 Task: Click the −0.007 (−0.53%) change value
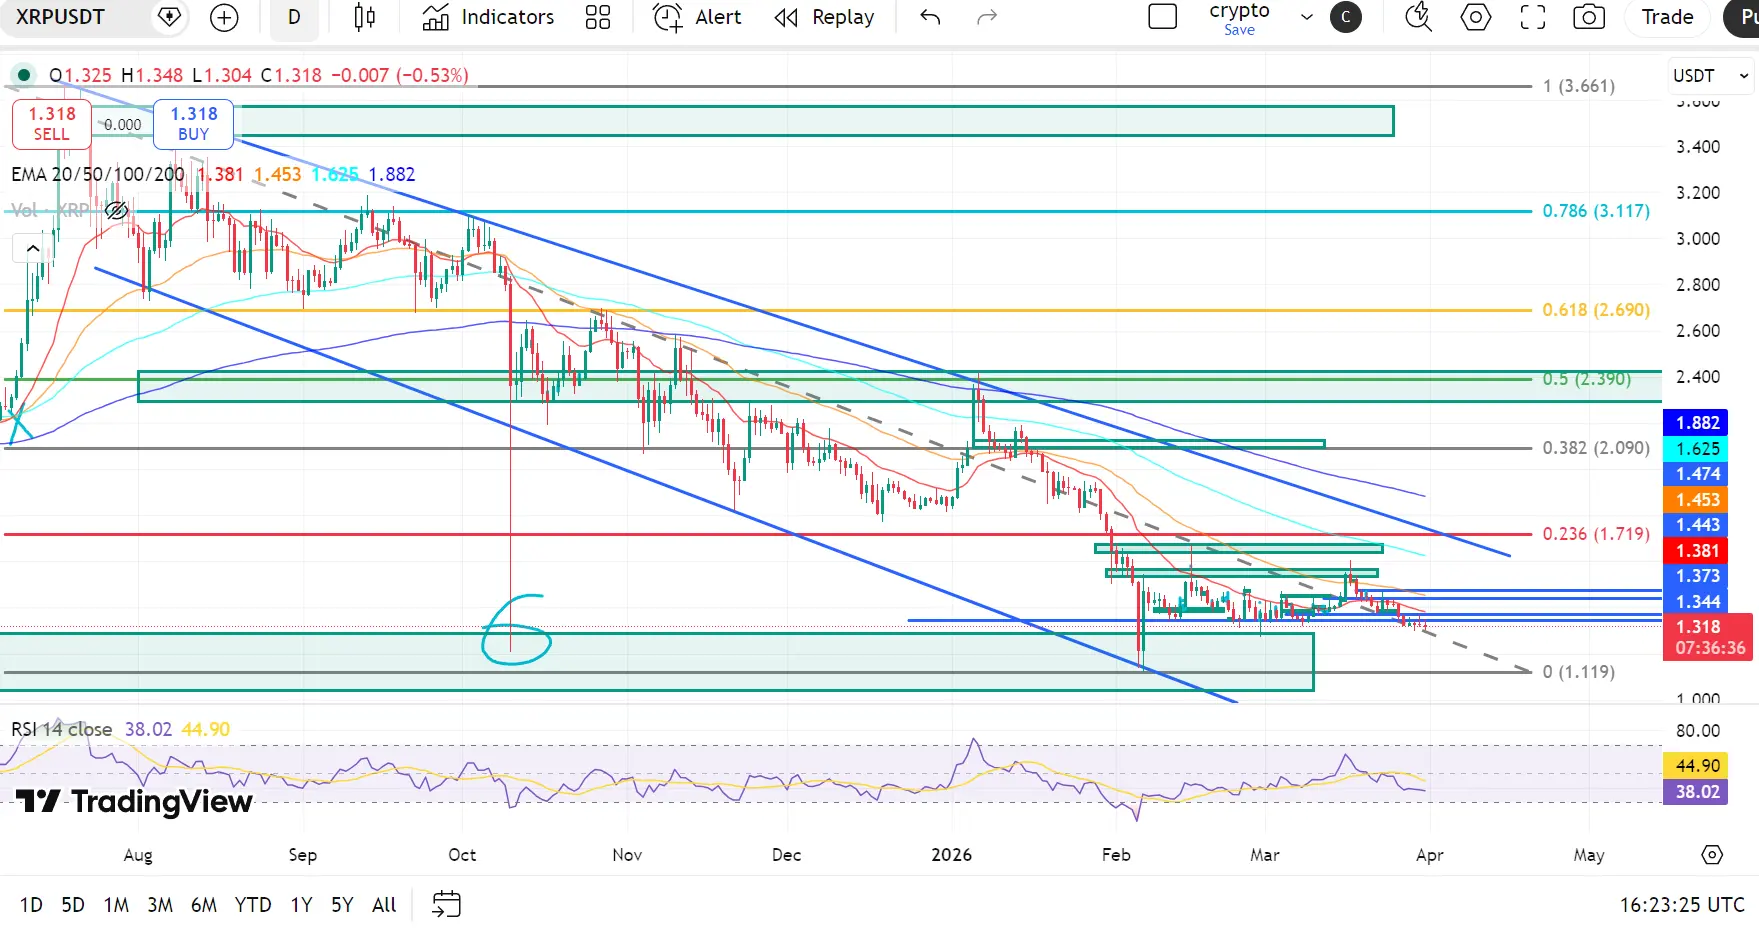(x=399, y=75)
